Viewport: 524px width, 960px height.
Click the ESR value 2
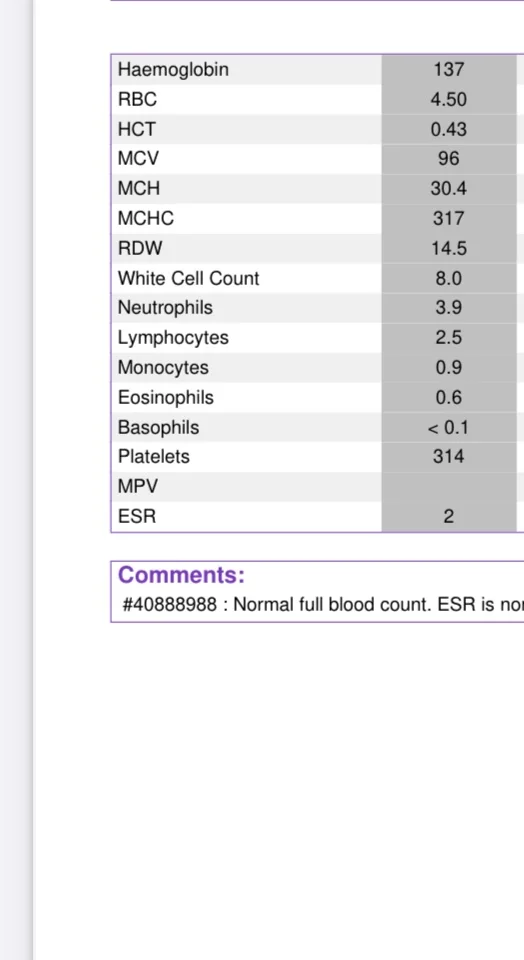pos(448,516)
